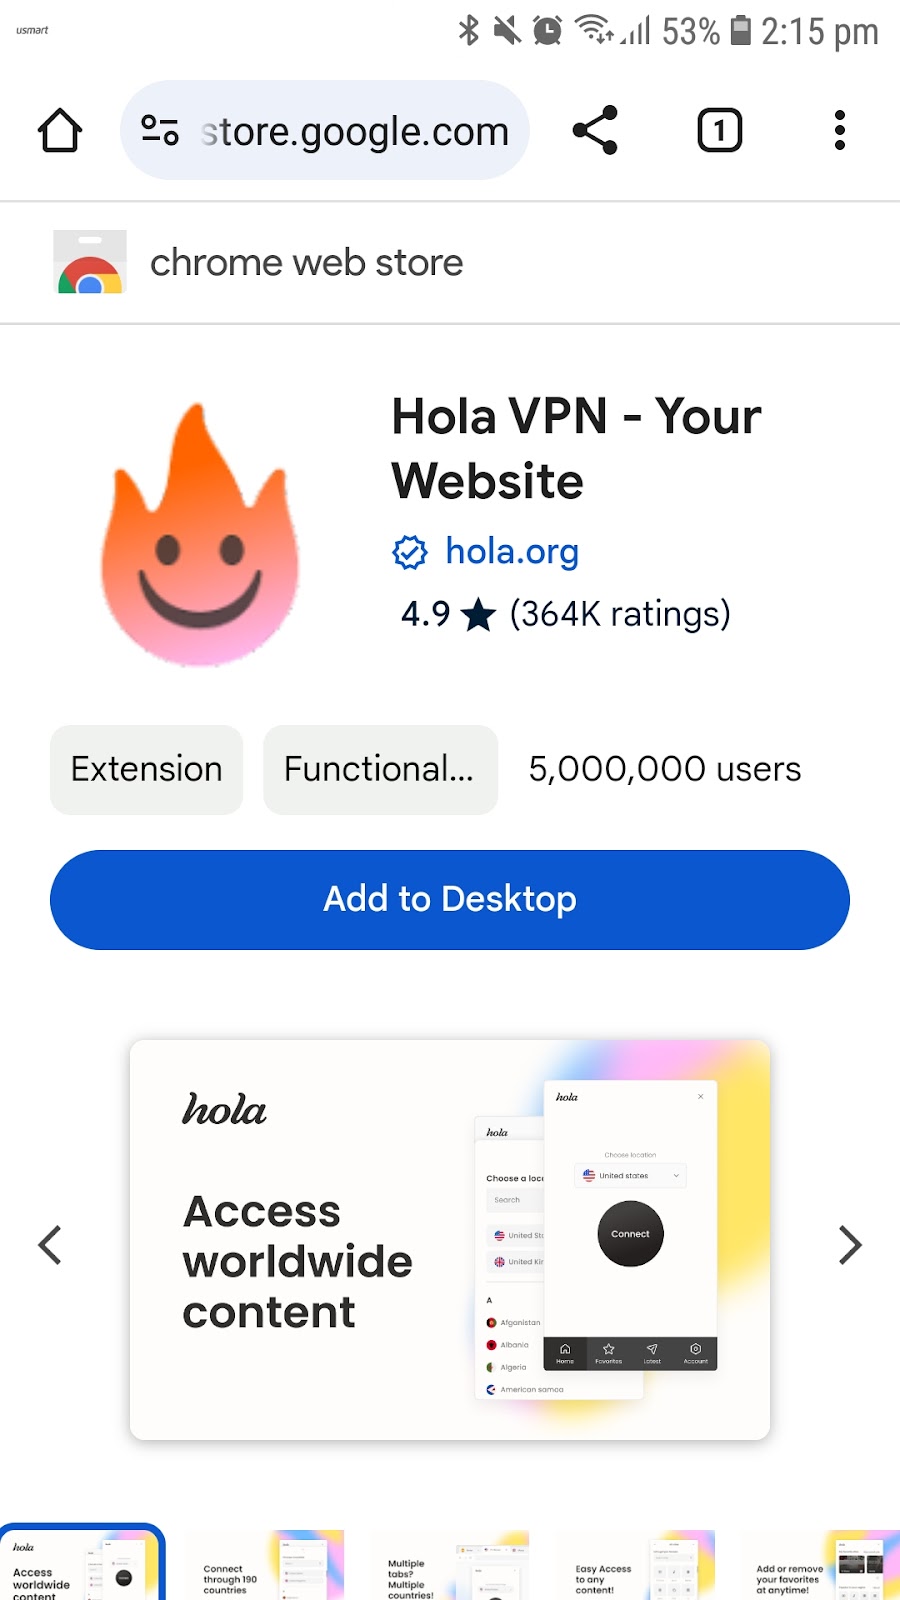Select the Multiple tabs Multiple countries thumbnail

pos(449,1565)
